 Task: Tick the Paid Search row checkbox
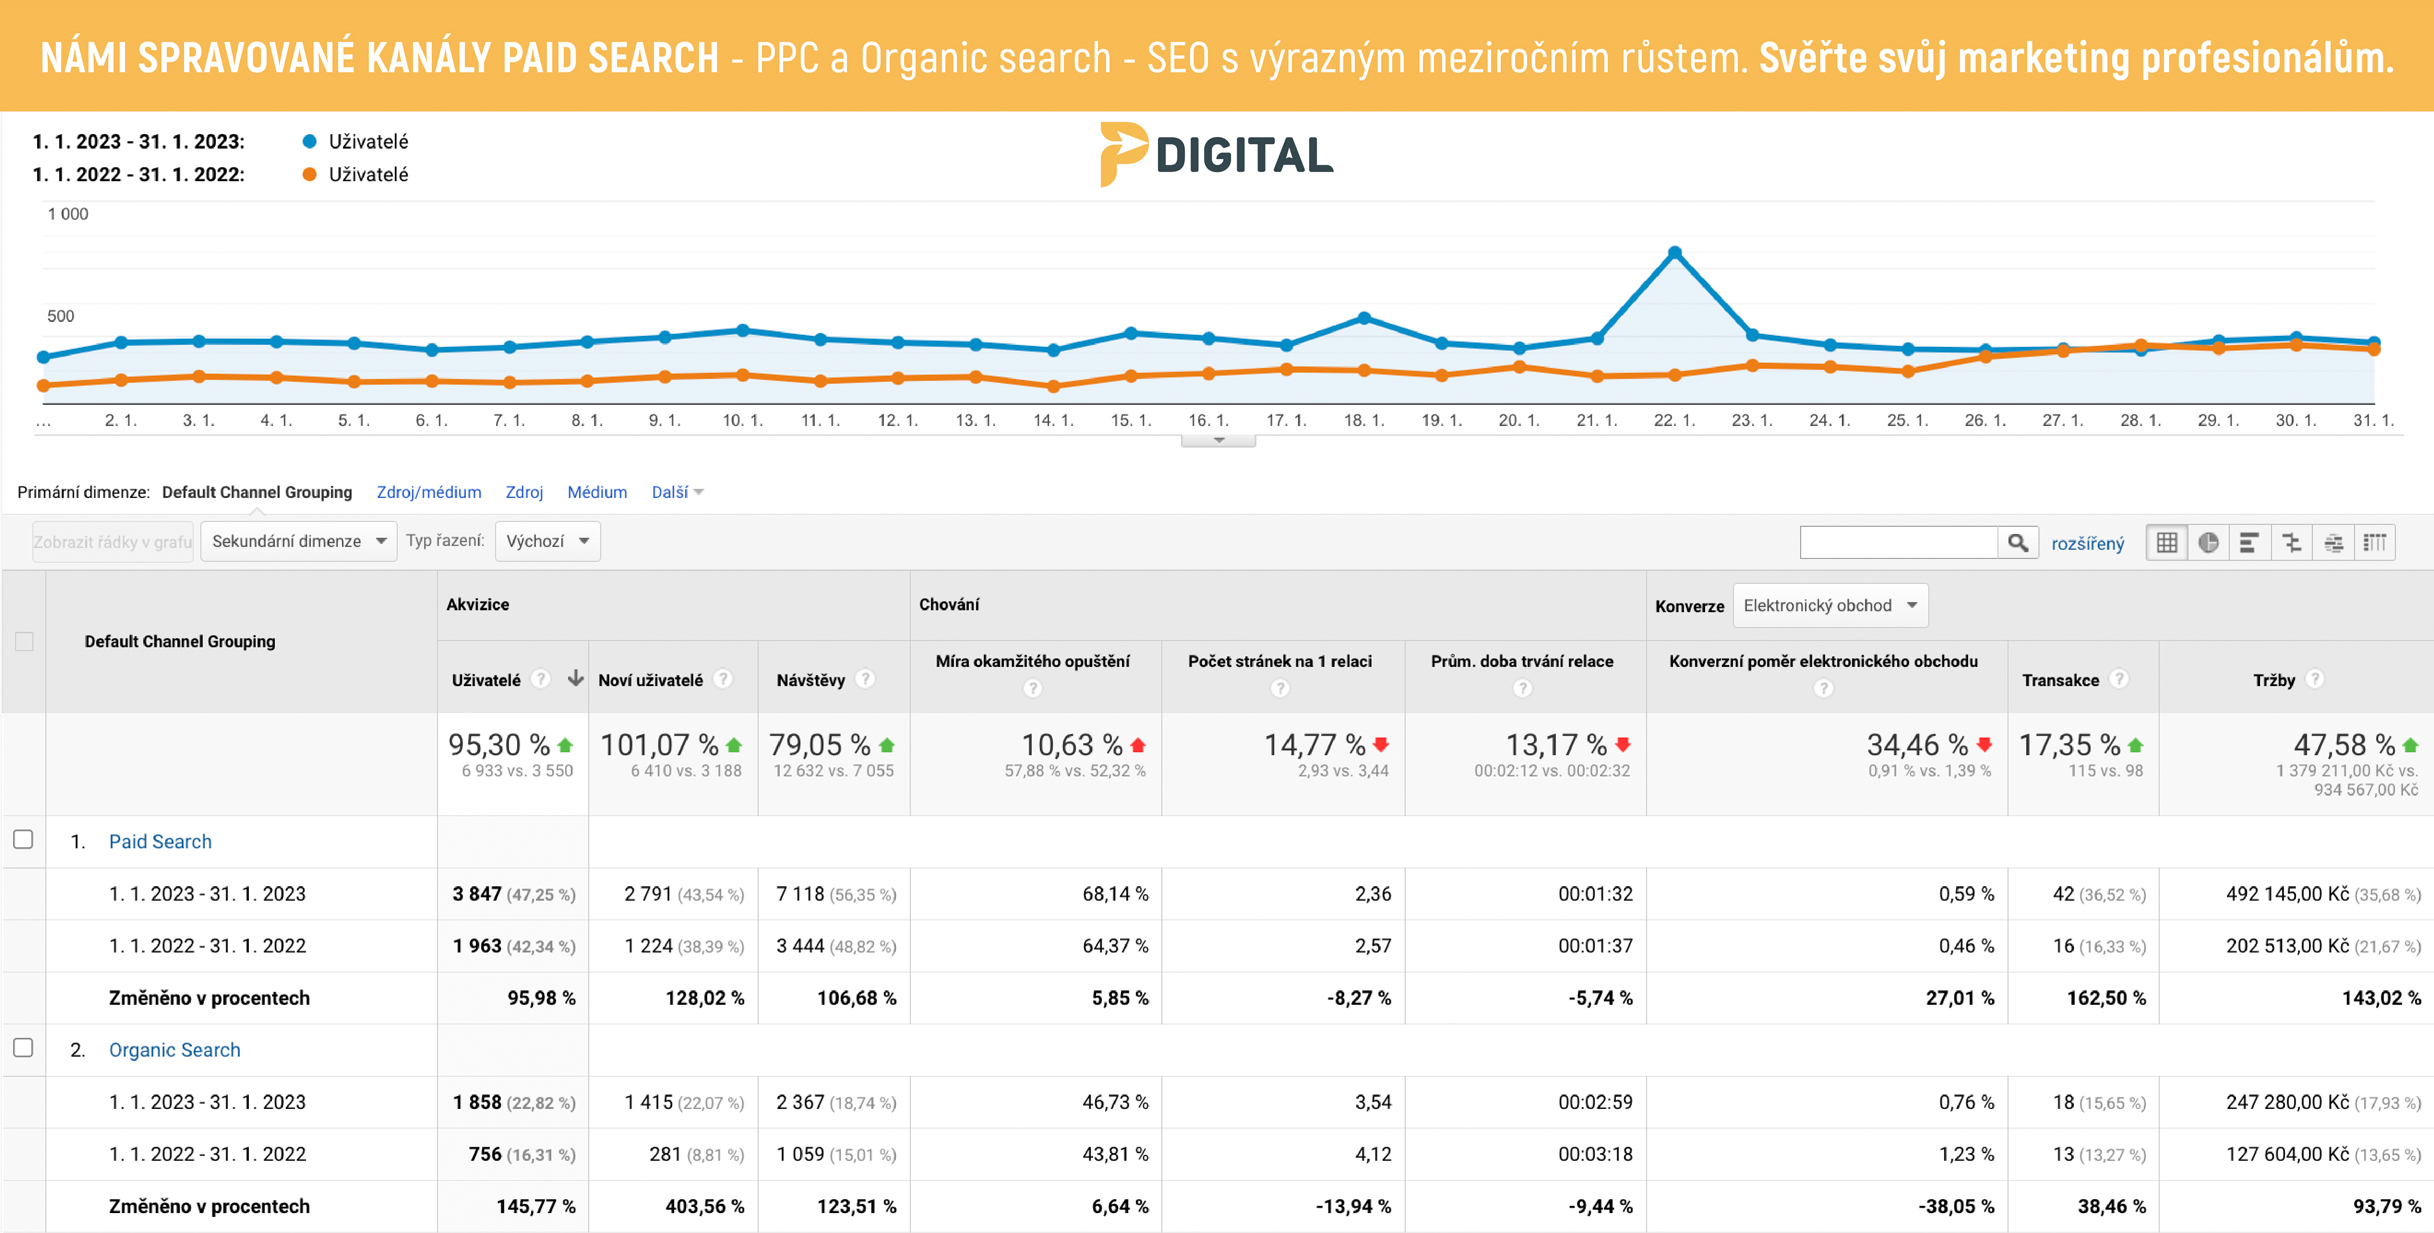[23, 840]
